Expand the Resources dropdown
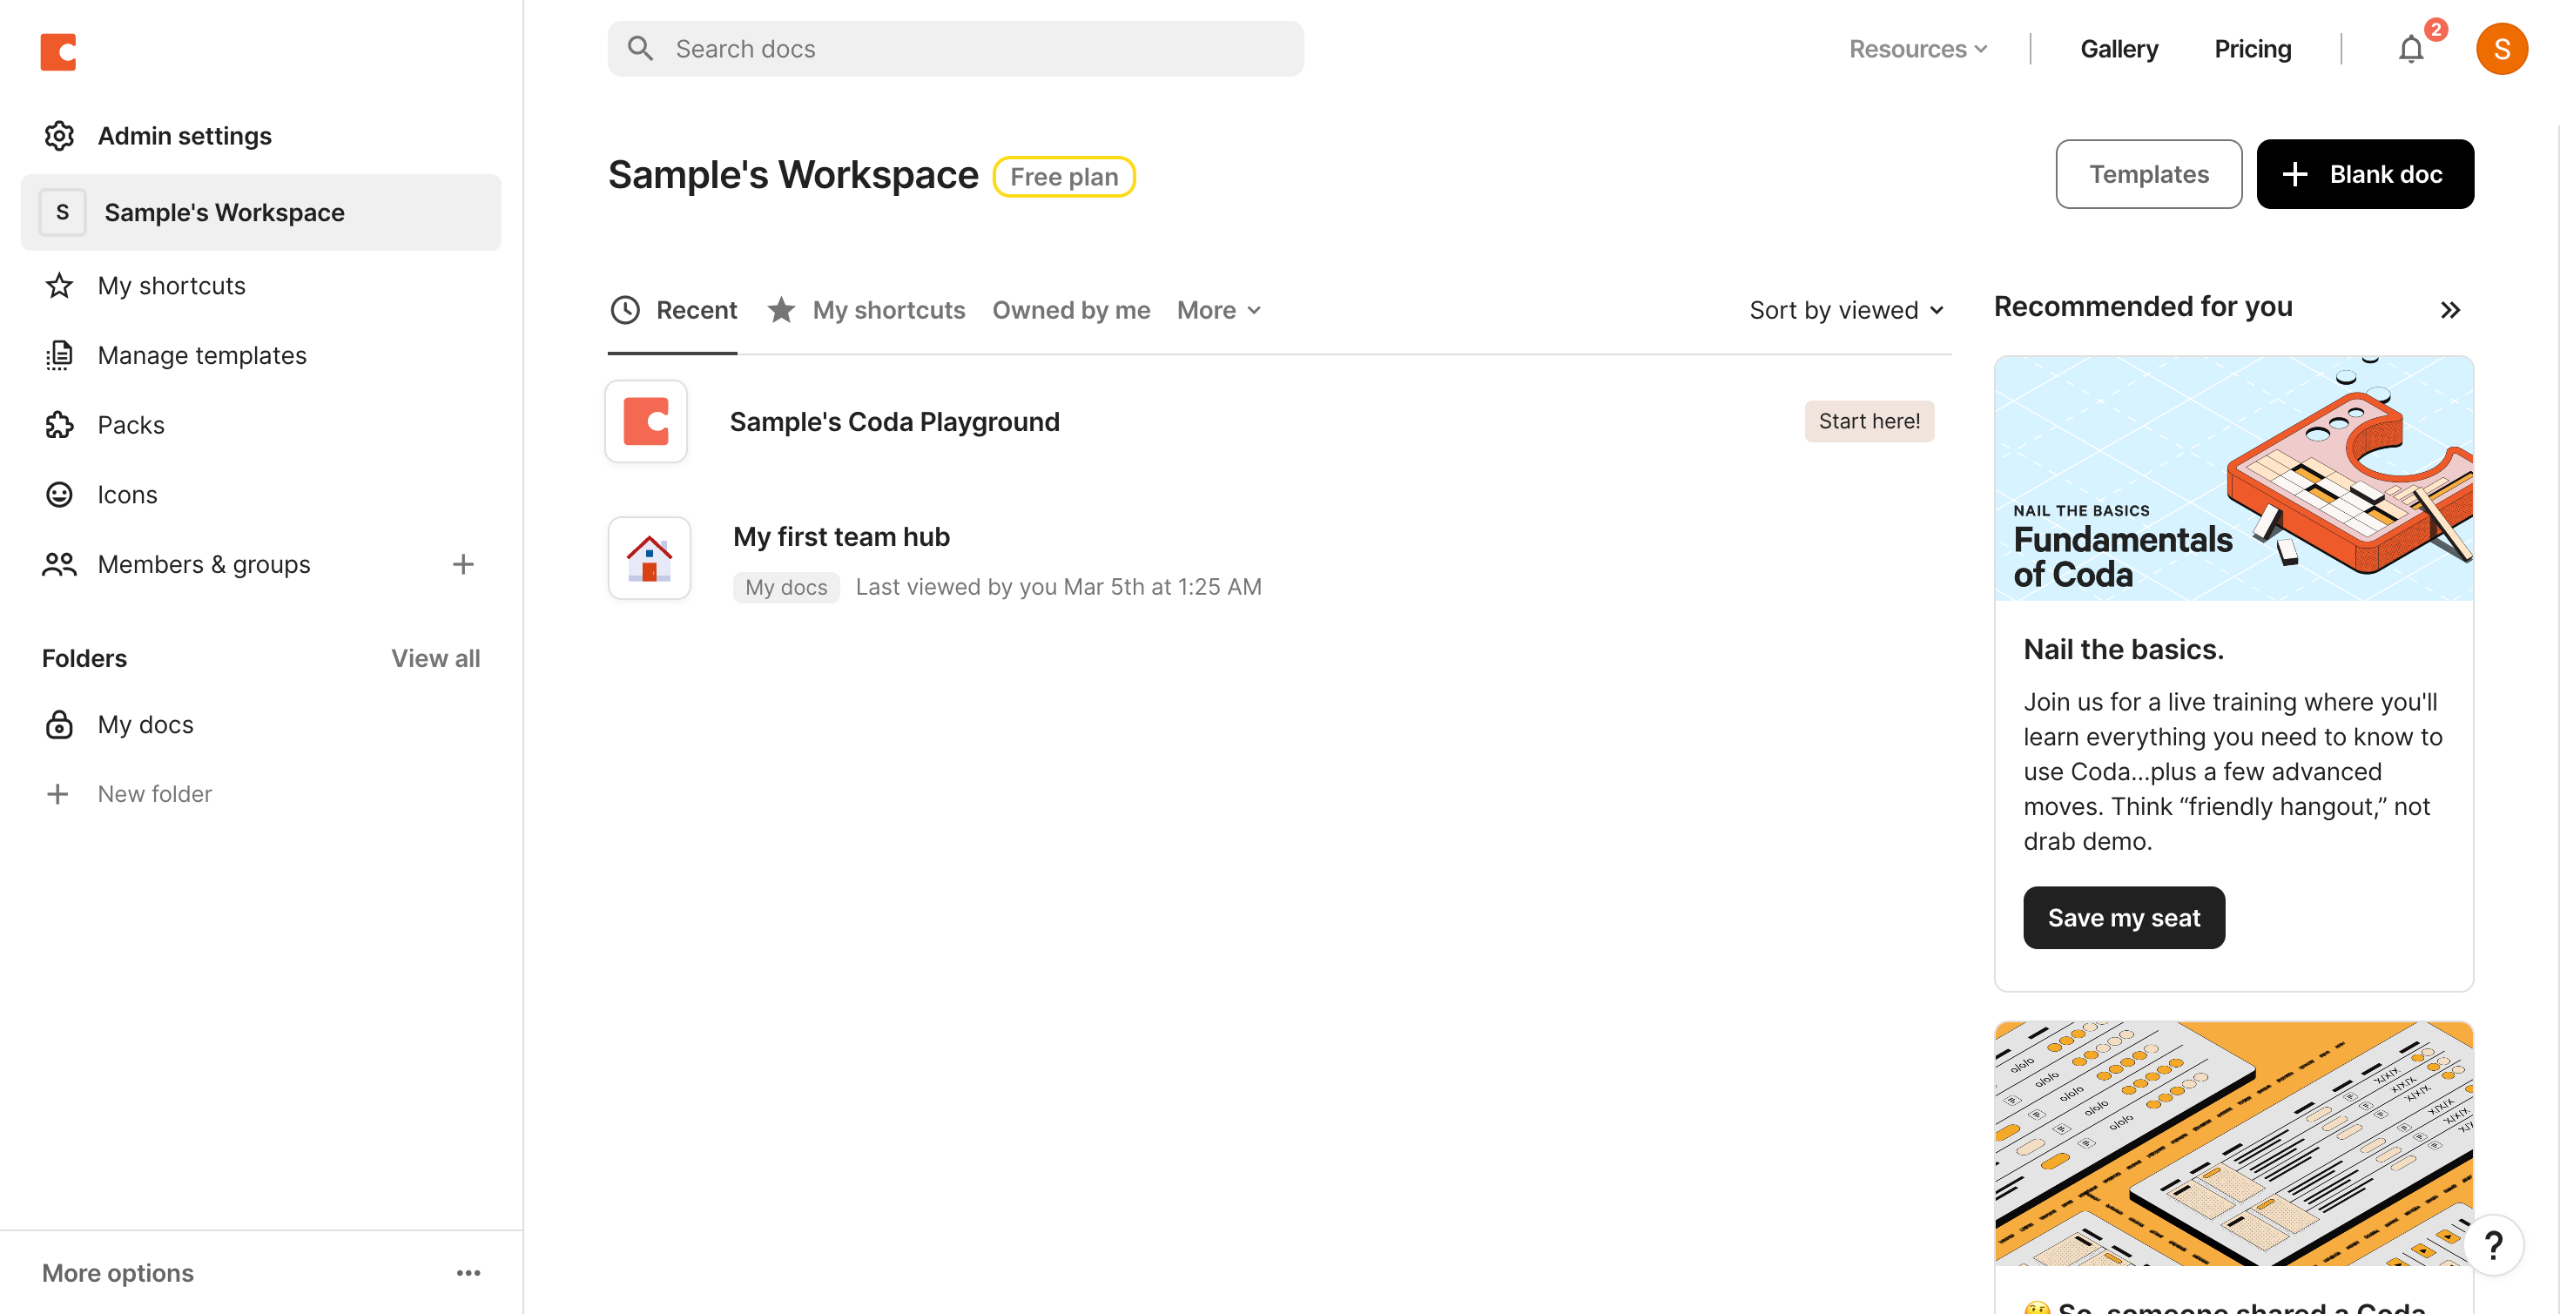The height and width of the screenshot is (1314, 2560). pos(1917,49)
